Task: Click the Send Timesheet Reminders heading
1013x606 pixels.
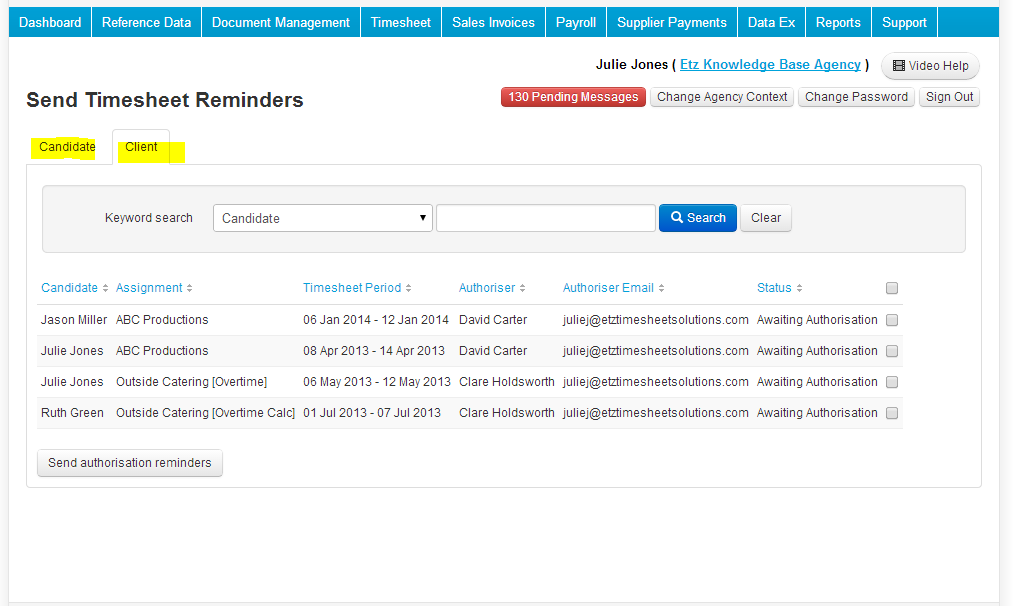Action: 165,100
